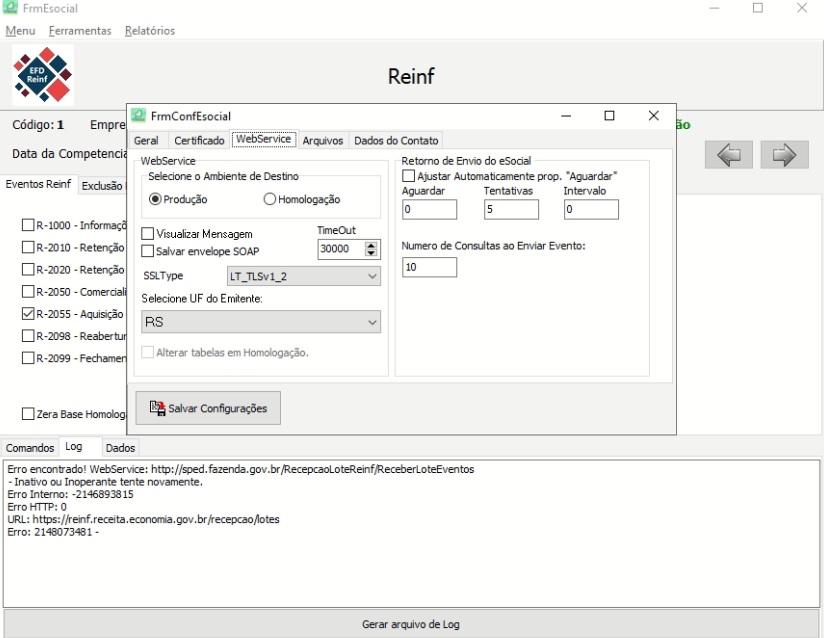The width and height of the screenshot is (824, 638).
Task: Close the FrmEsocial main window
Action: point(802,8)
